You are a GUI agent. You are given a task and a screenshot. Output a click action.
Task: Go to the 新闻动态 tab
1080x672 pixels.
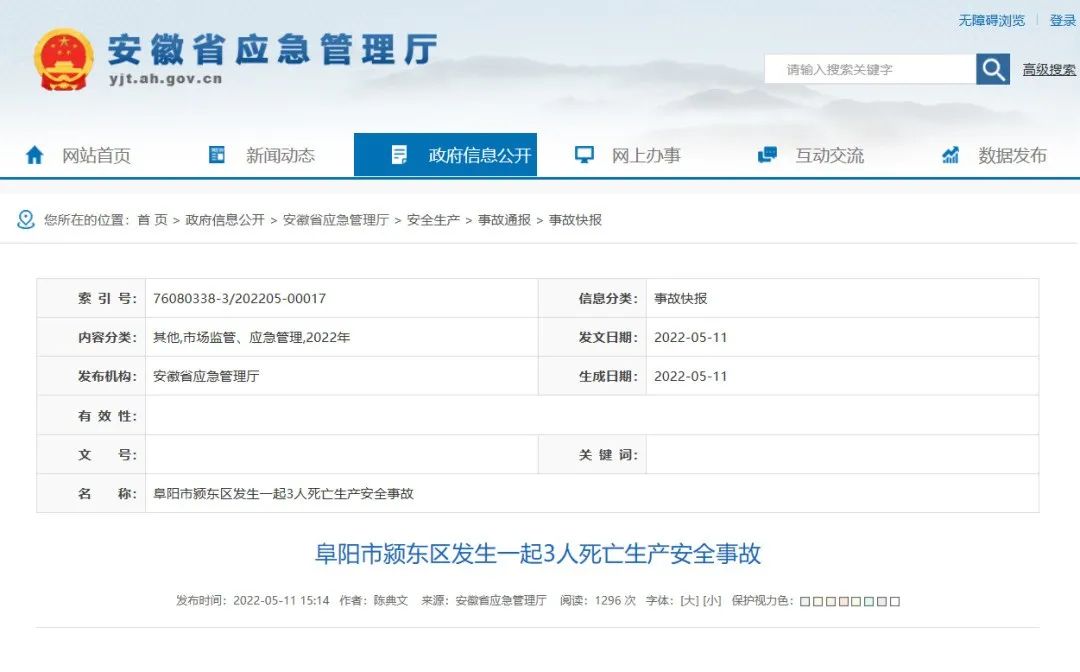[x=262, y=155]
